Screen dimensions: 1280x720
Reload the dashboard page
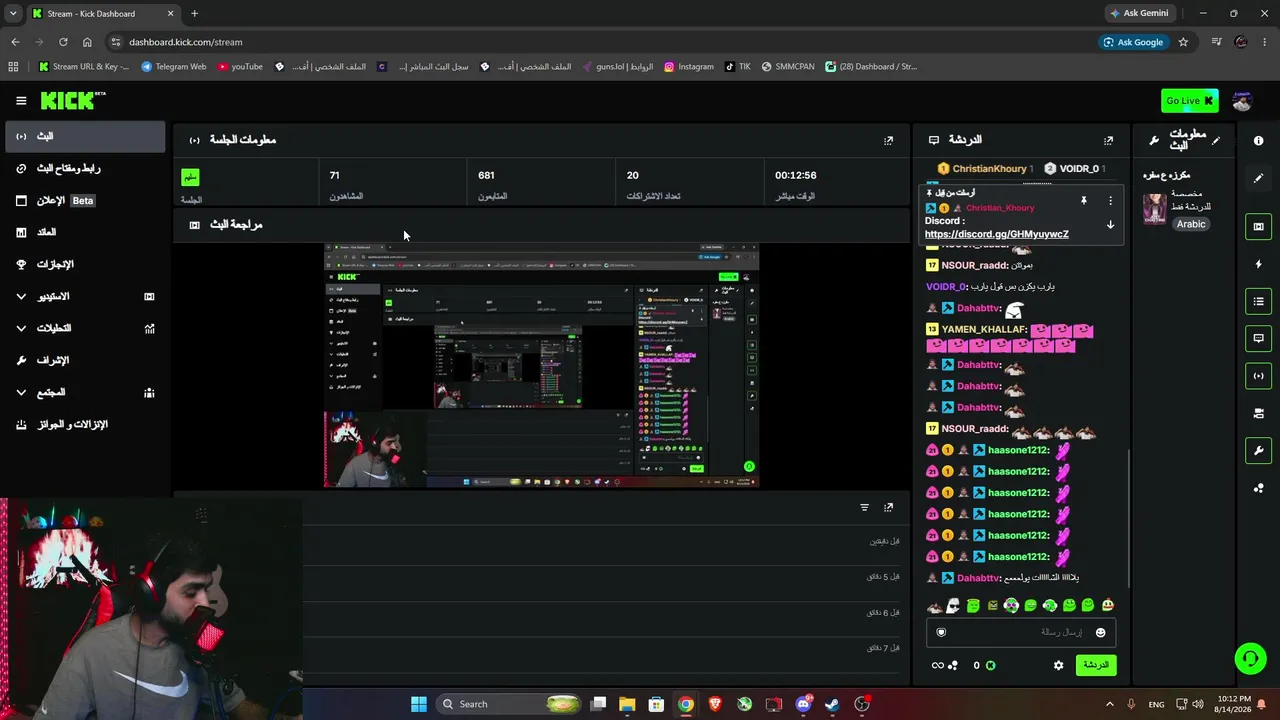point(63,42)
